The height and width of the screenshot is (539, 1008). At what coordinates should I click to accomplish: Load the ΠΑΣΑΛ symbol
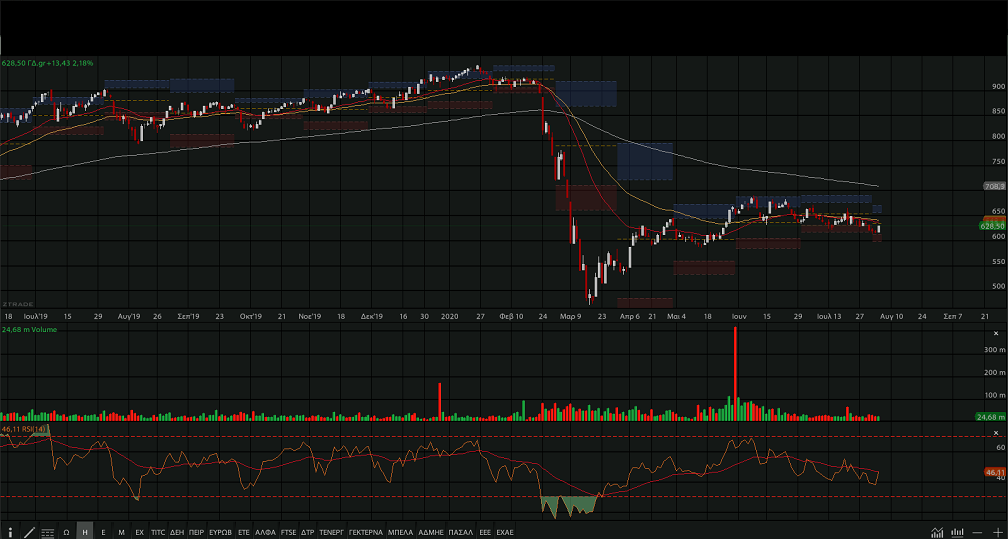click(460, 533)
